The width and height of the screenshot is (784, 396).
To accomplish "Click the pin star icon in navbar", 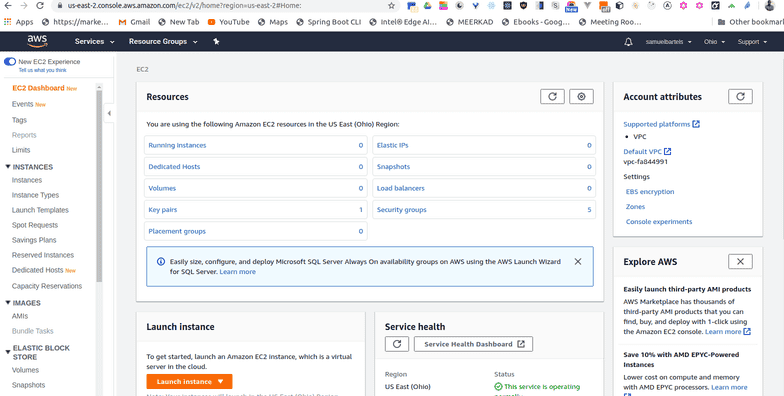I will point(216,42).
